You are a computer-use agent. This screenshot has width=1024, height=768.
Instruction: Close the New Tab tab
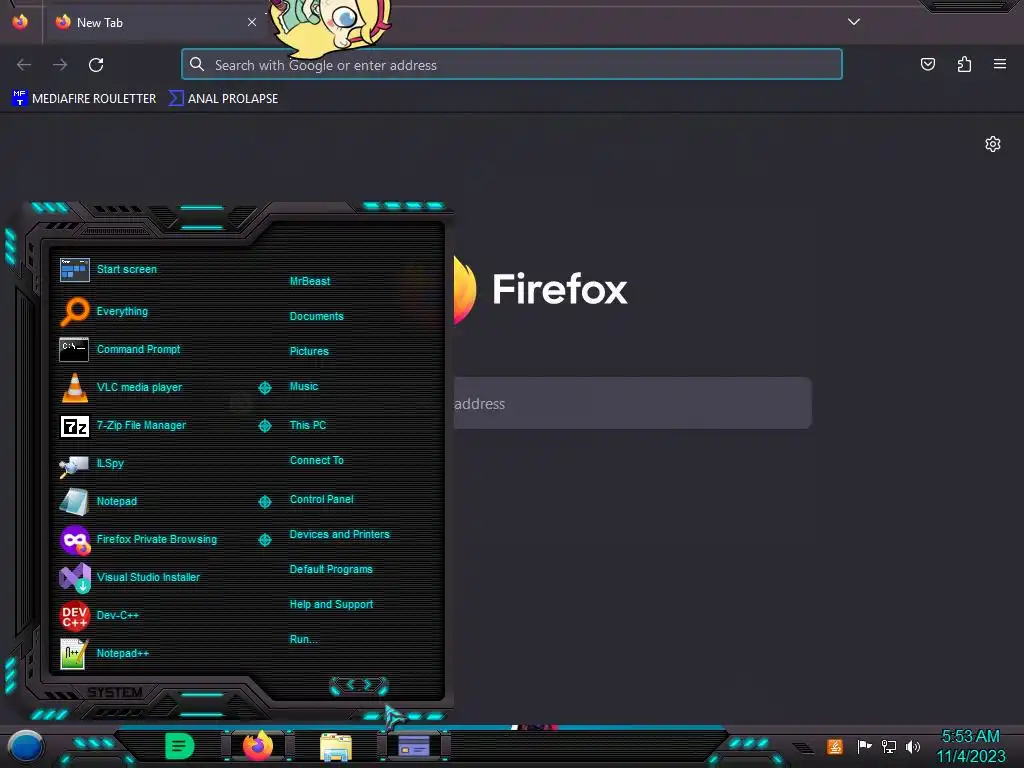tap(251, 22)
